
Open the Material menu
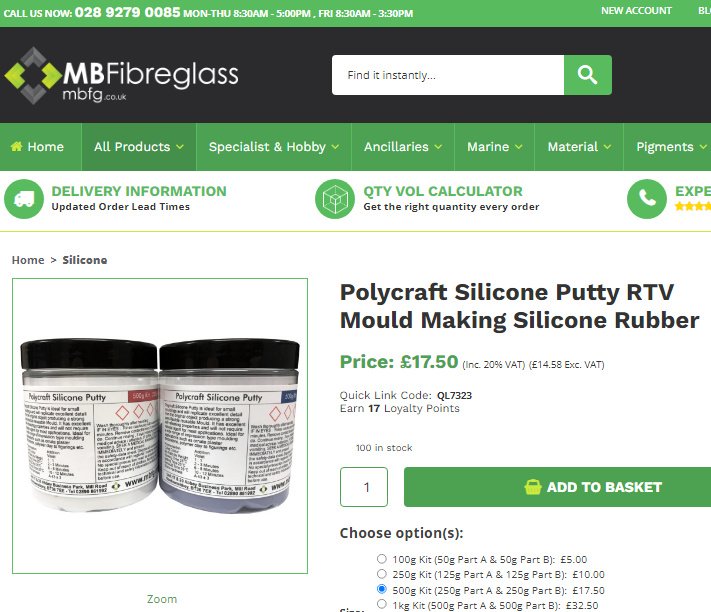click(579, 147)
